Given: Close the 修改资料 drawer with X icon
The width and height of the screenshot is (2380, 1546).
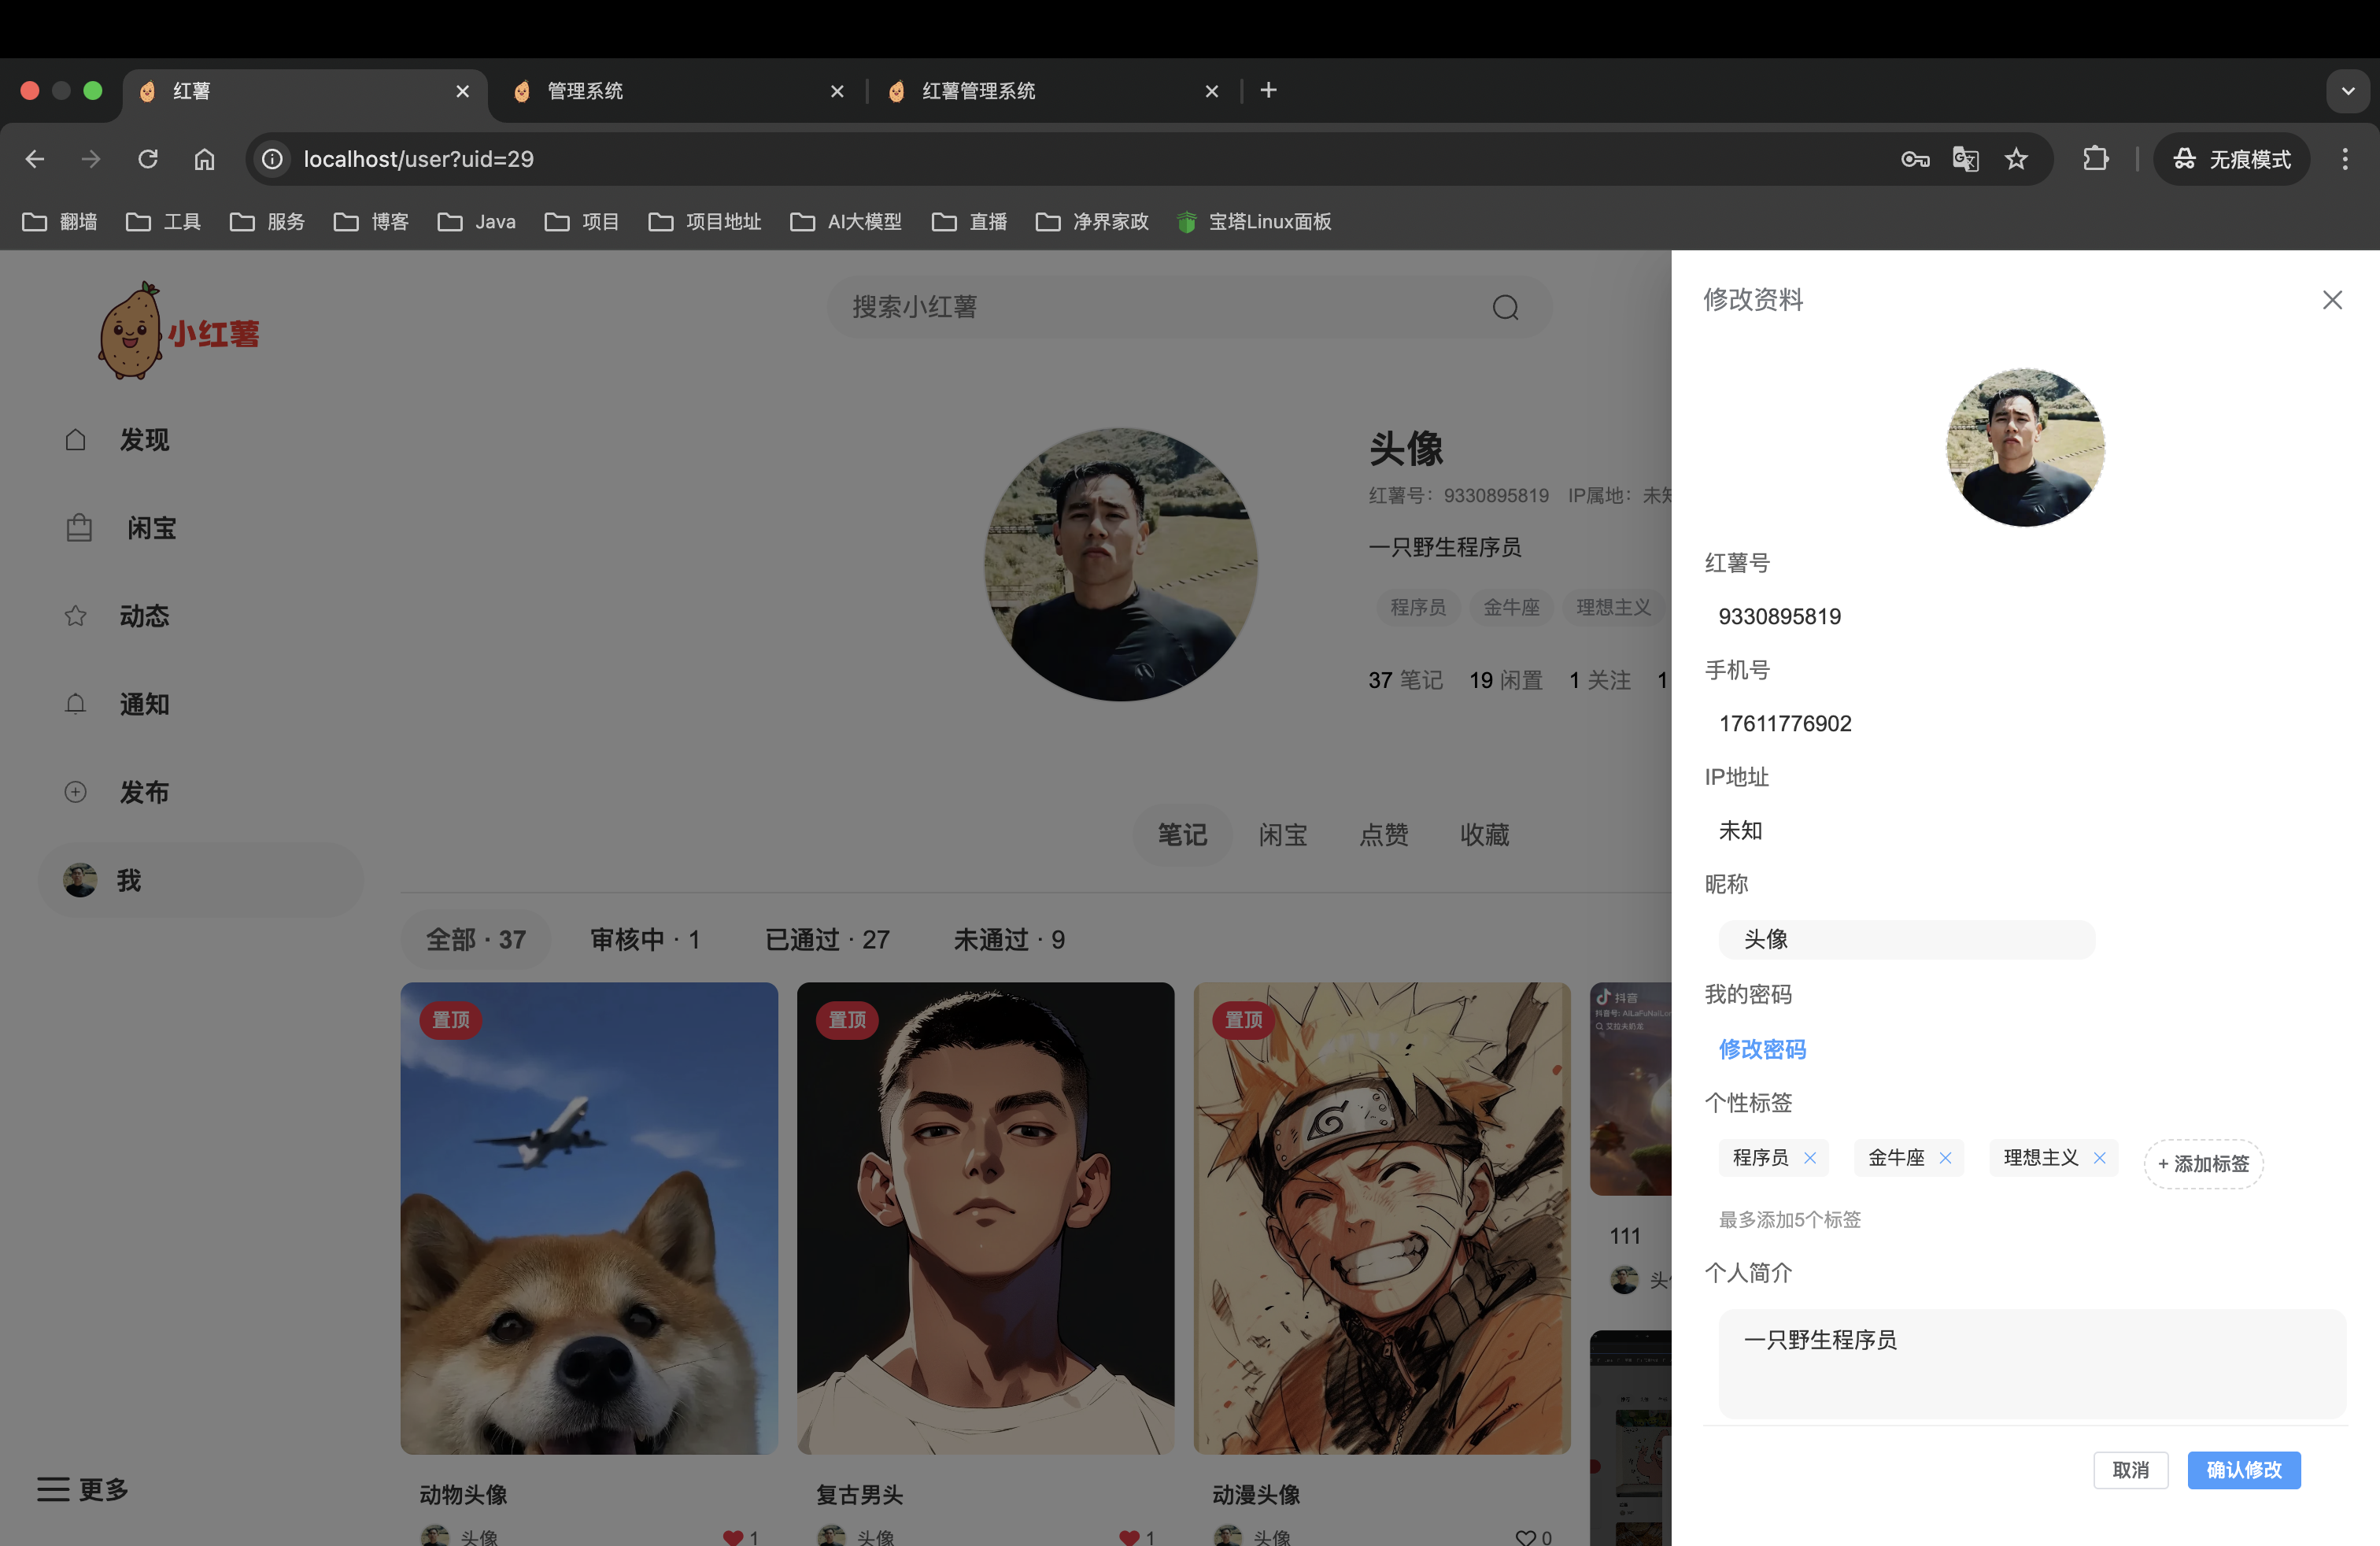Looking at the screenshot, I should [x=2332, y=300].
